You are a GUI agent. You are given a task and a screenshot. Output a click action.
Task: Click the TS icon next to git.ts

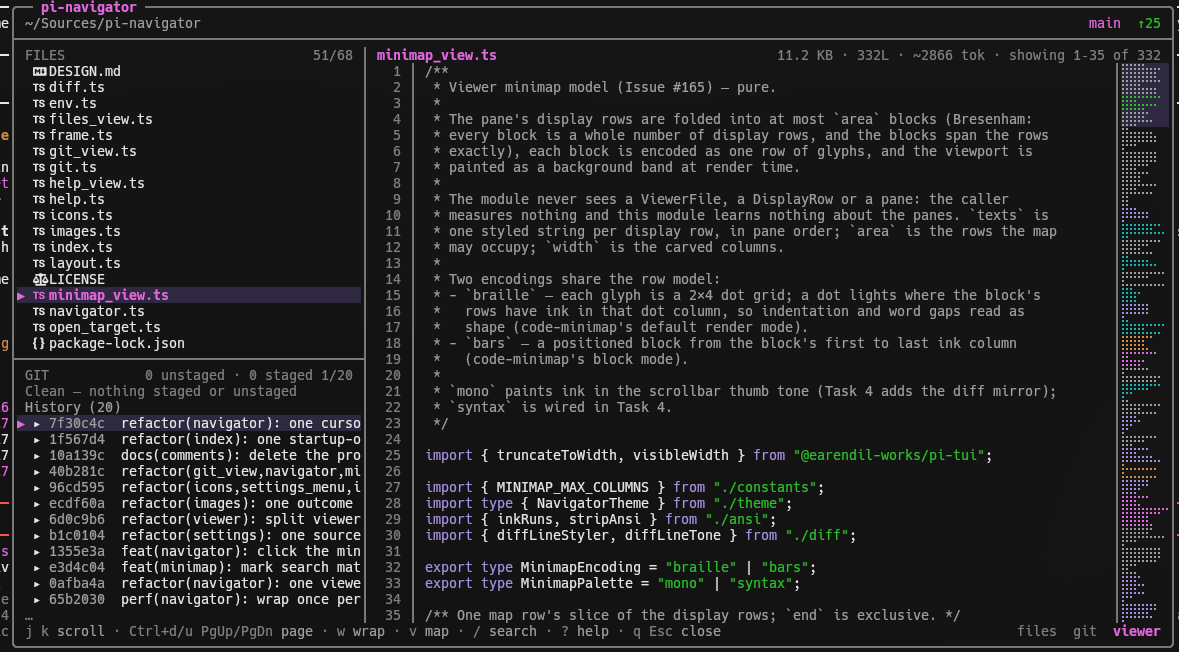click(x=39, y=168)
